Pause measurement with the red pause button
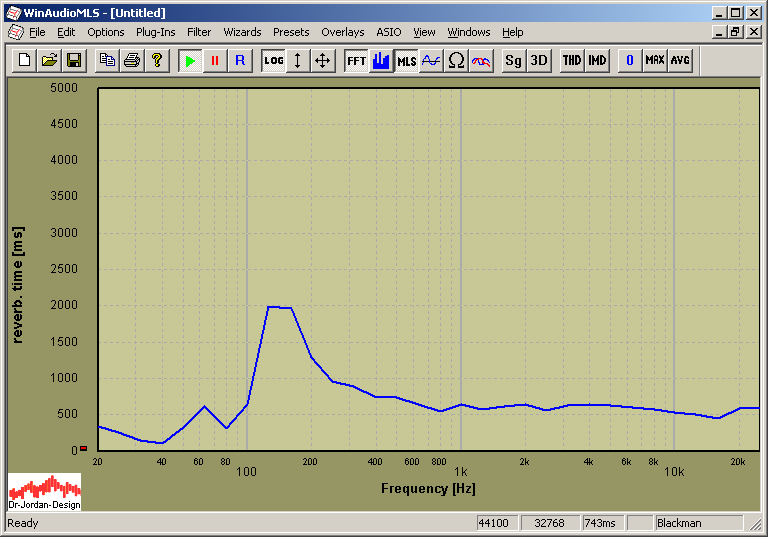 [x=214, y=61]
